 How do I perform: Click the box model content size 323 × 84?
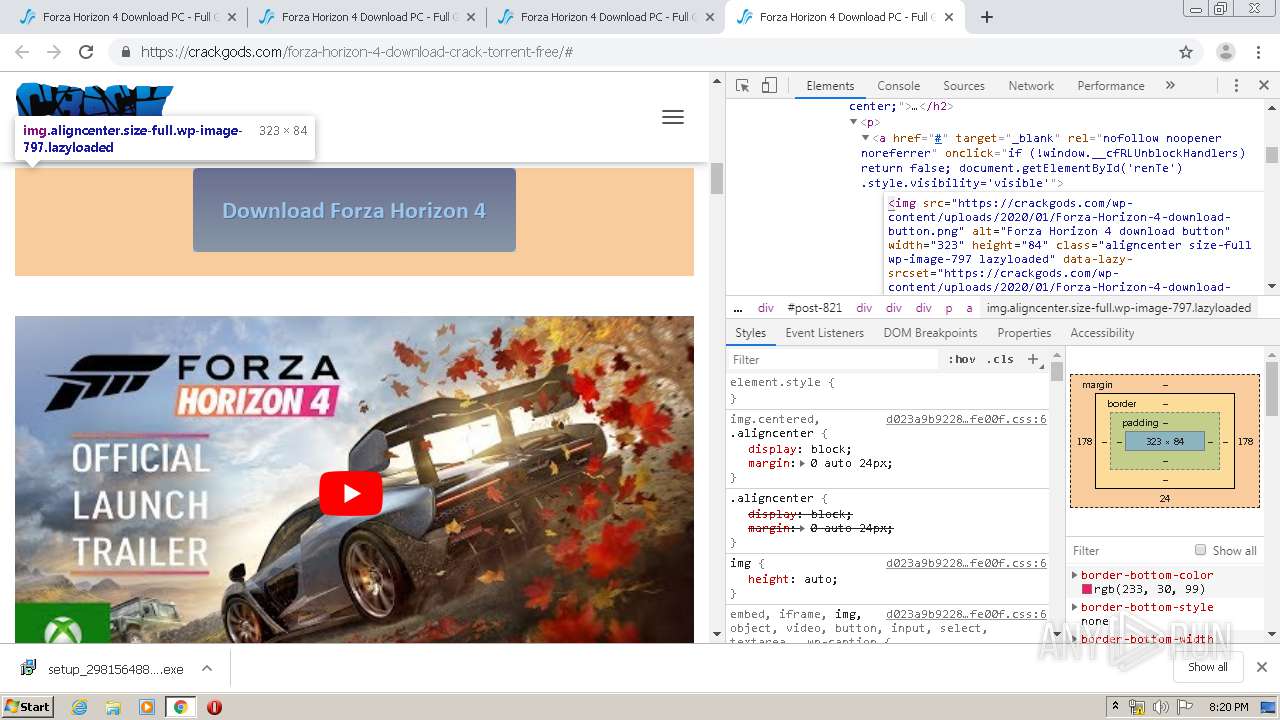pos(1165,441)
